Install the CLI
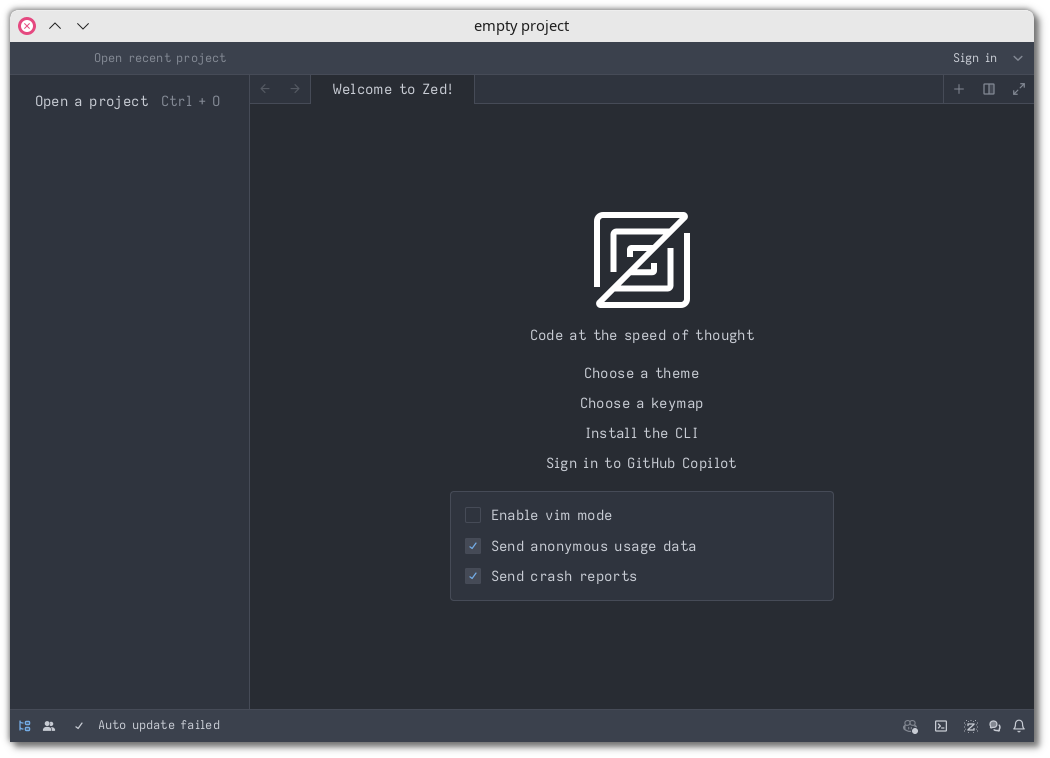 click(642, 433)
